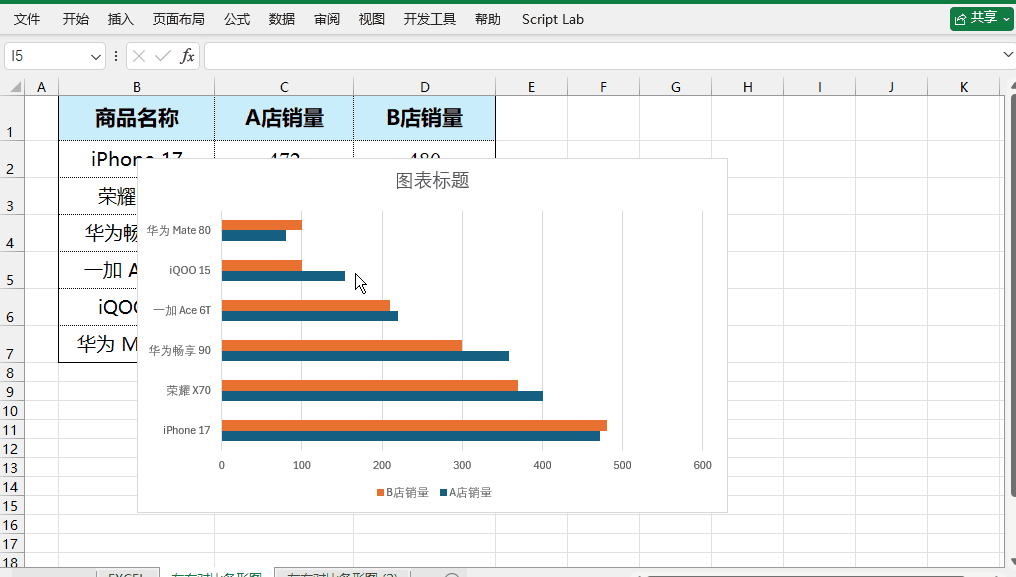Click the confirm checkmark icon in formula bar

[x=163, y=56]
